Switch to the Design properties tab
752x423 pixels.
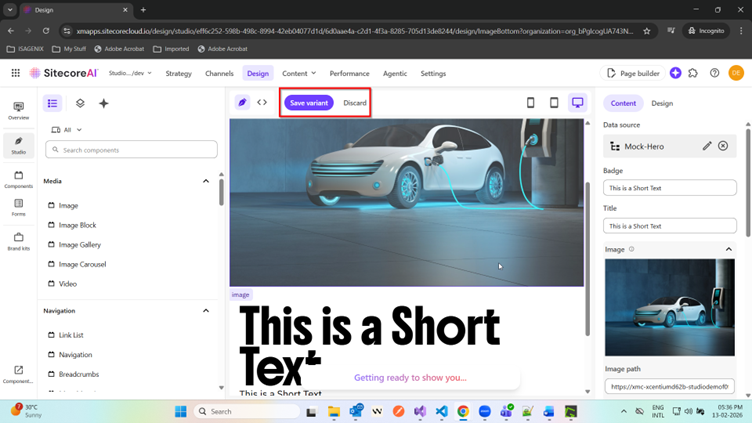662,103
